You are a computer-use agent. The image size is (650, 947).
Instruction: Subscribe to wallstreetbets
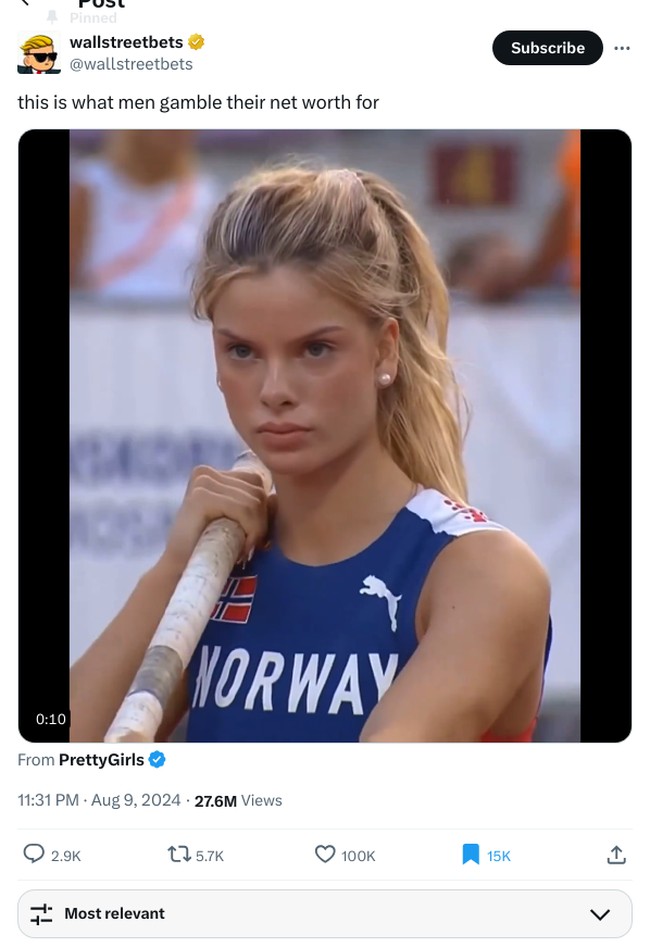pyautogui.click(x=547, y=48)
